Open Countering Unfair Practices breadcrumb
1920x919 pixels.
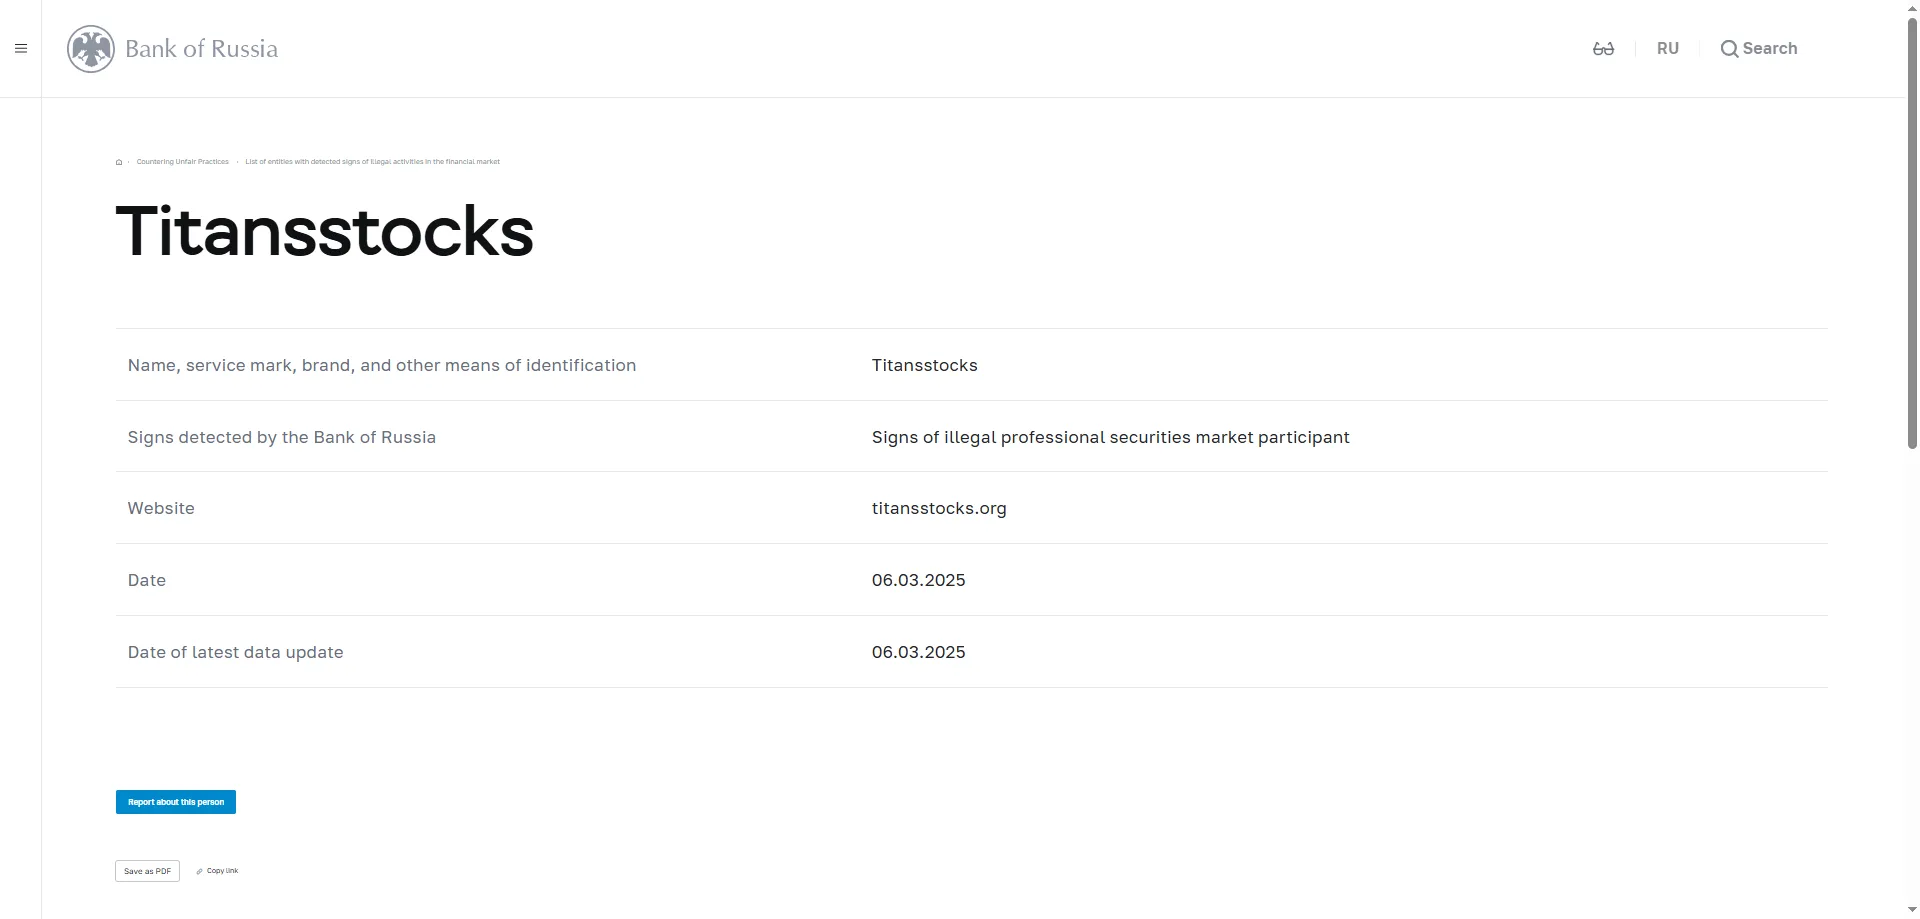[182, 162]
